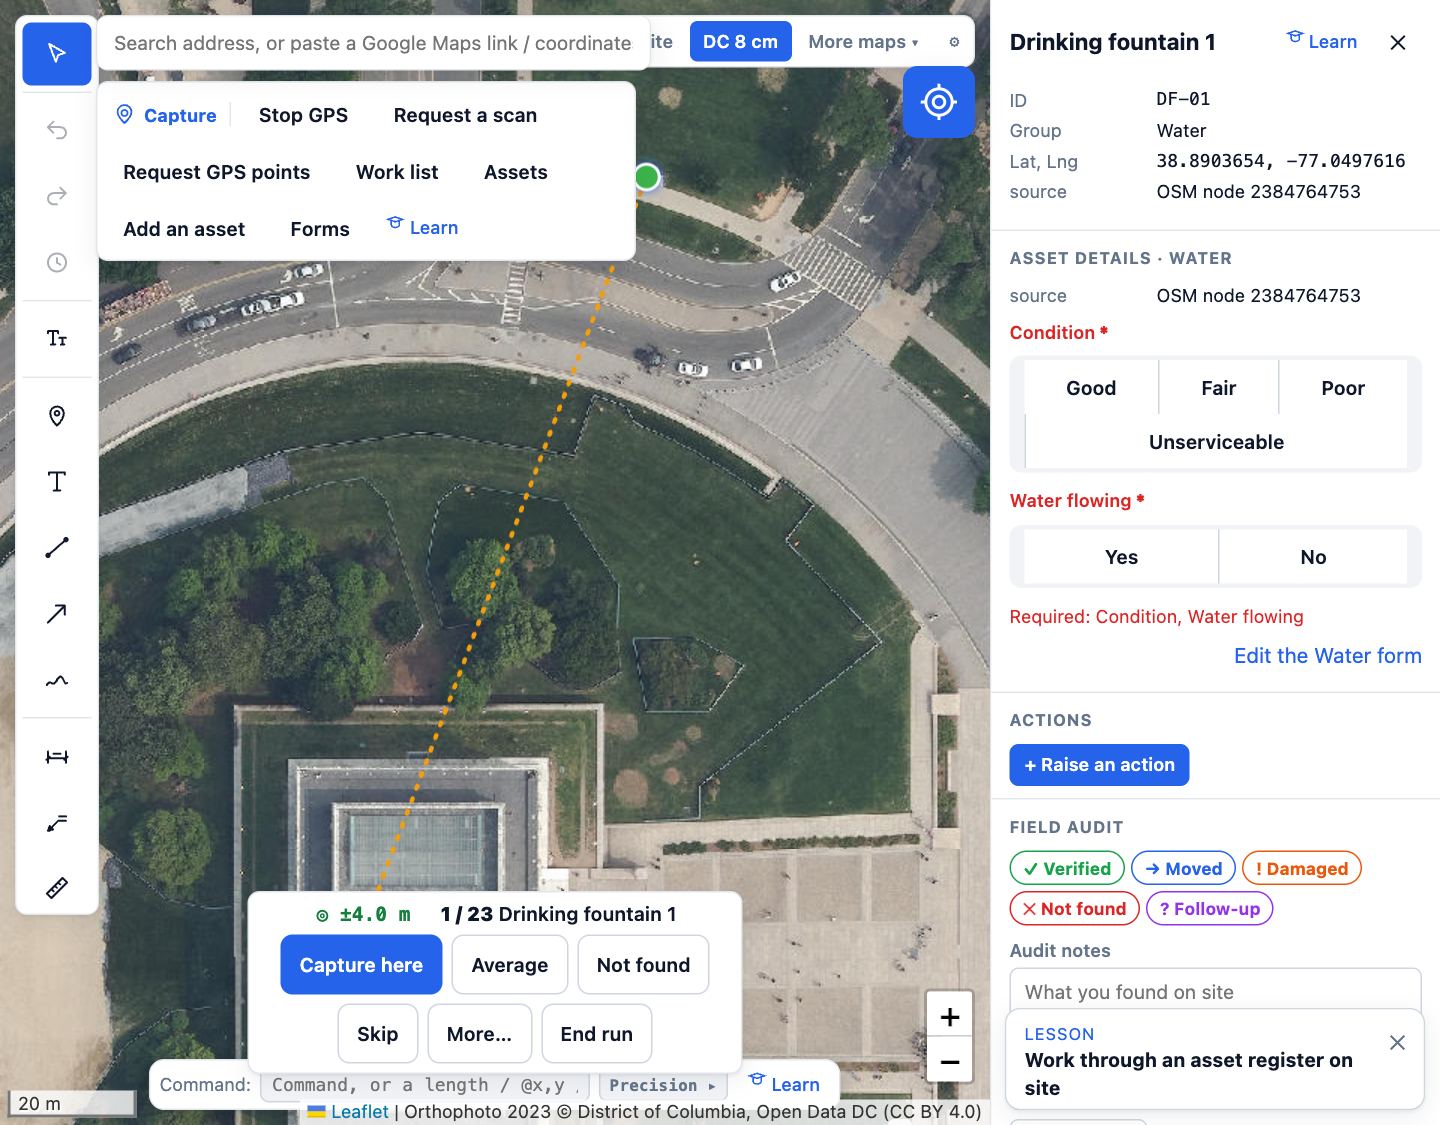The height and width of the screenshot is (1125, 1440).
Task: Expand the Precision options
Action: click(663, 1085)
